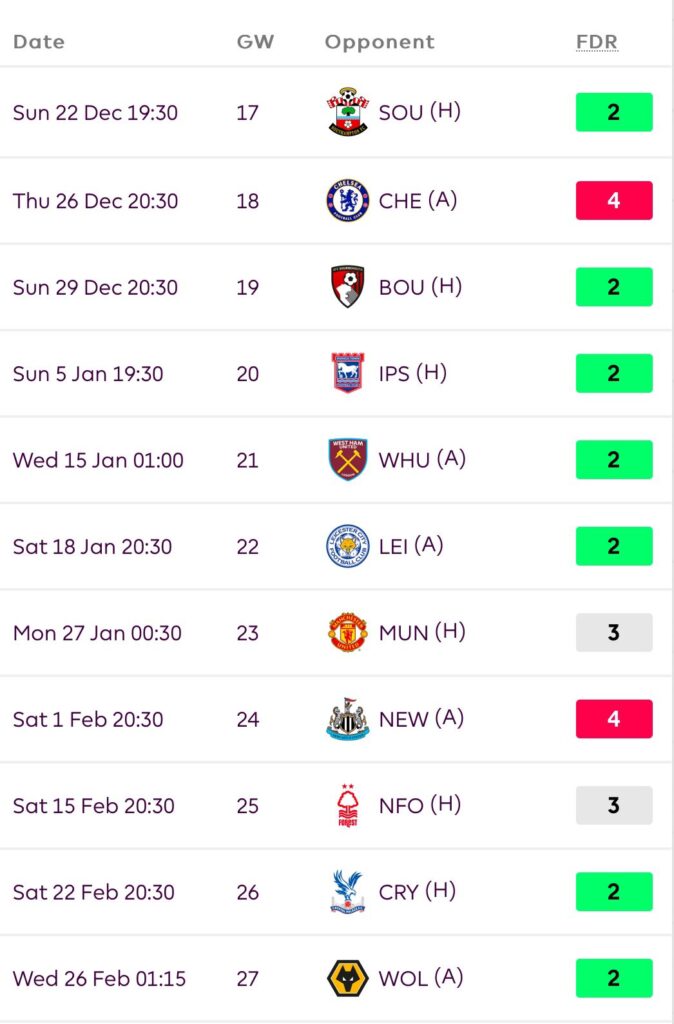Click the Chelsea club crest icon
The width and height of the screenshot is (674, 1024).
[x=348, y=200]
